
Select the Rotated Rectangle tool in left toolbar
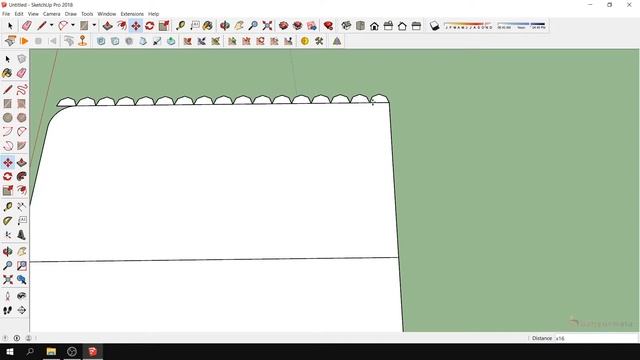[22, 104]
